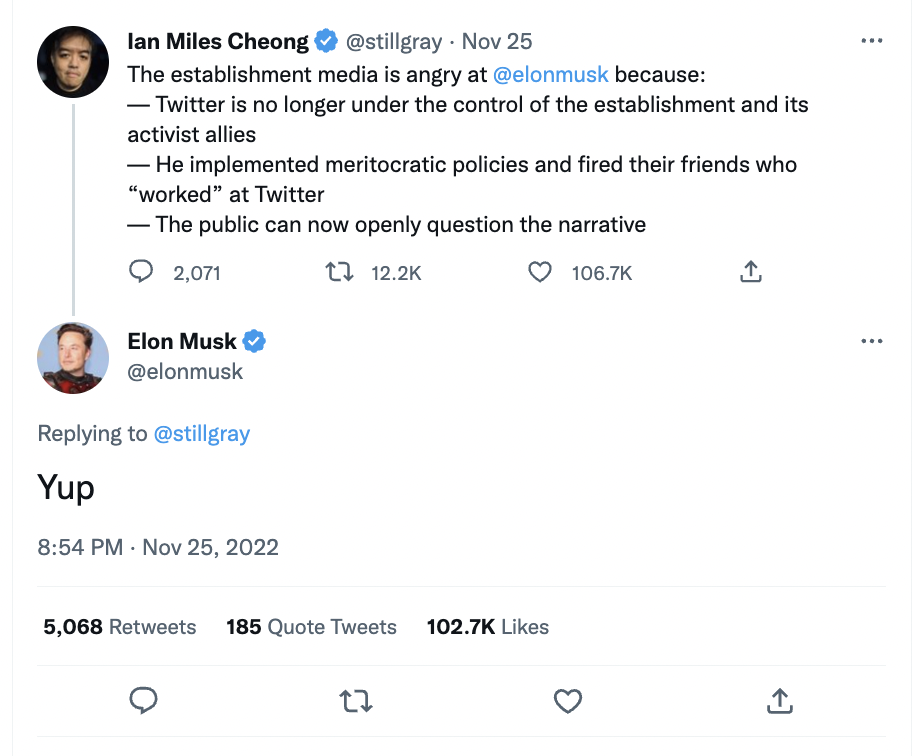This screenshot has width=912, height=756.
Task: Open the share menu on Ian's tweet
Action: pos(751,270)
